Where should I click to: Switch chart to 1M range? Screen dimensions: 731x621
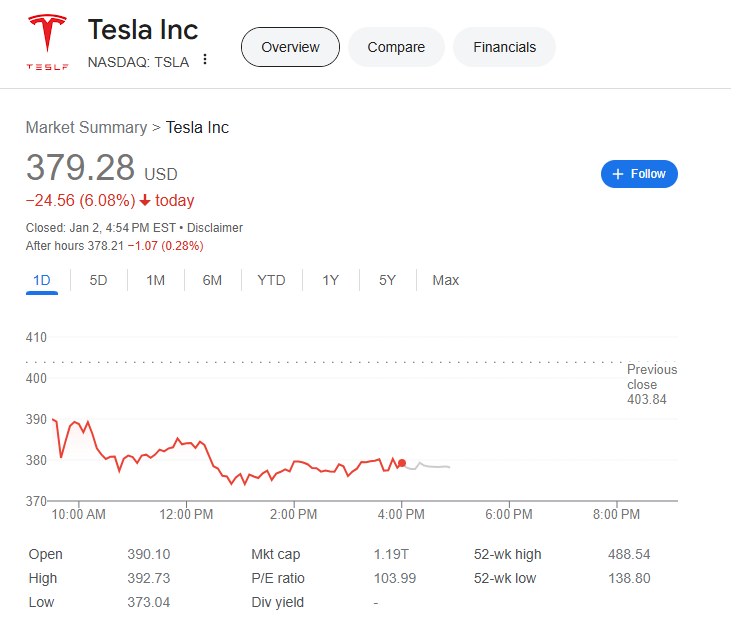[x=155, y=280]
